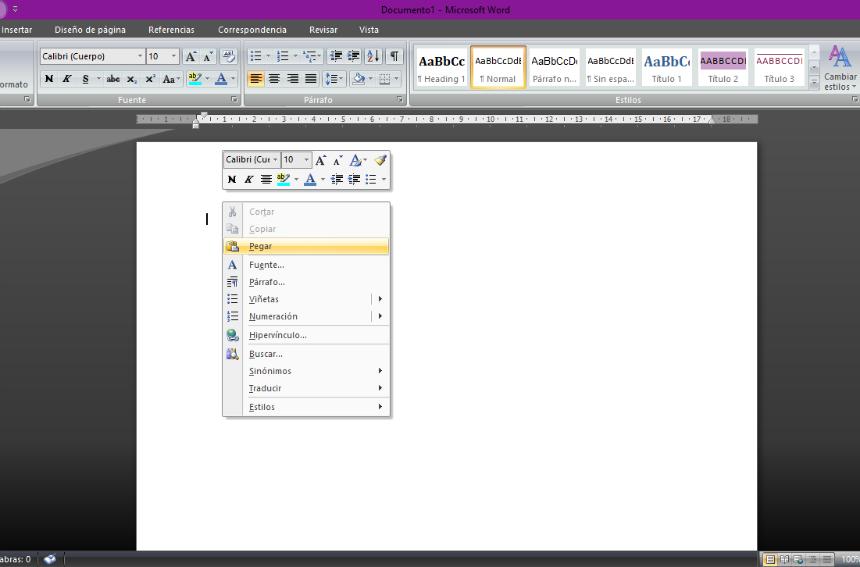
Task: Choose Pegar from the context menu
Action: click(x=260, y=246)
